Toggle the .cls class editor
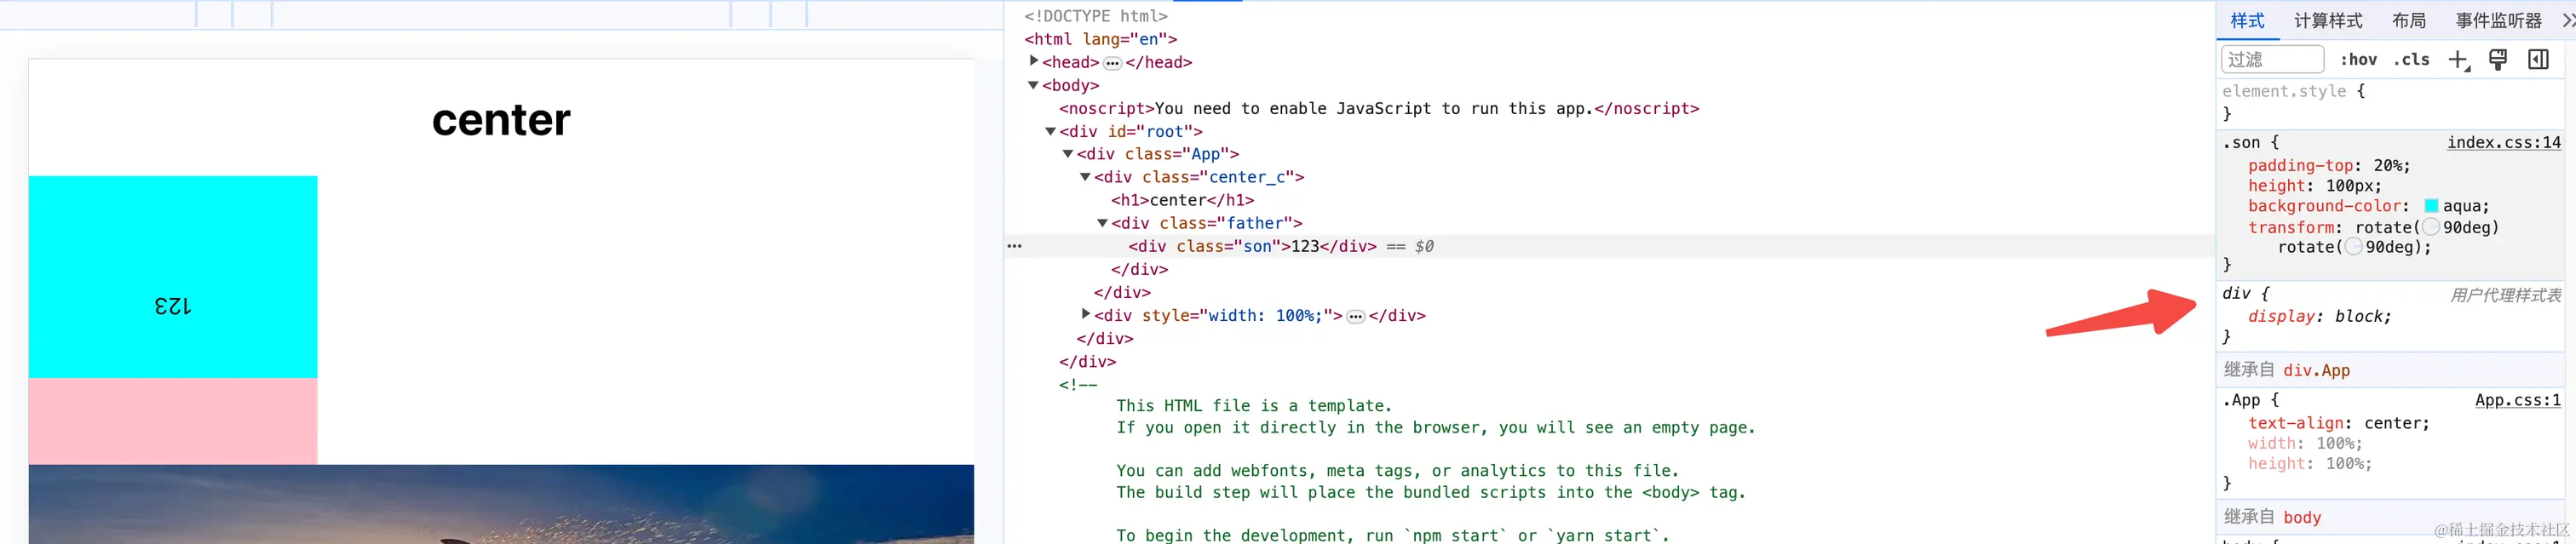 click(2411, 60)
